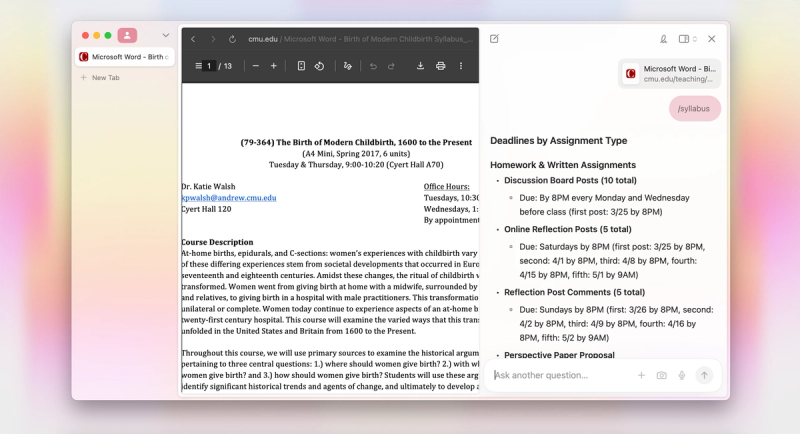800x434 pixels.
Task: Zoom in with the plus icon
Action: coord(273,66)
